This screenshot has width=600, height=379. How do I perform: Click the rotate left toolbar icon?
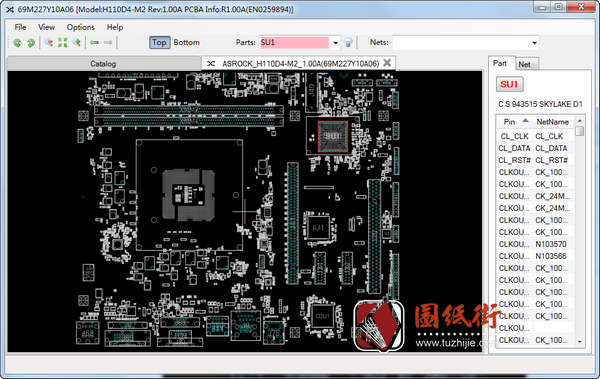pyautogui.click(x=17, y=42)
